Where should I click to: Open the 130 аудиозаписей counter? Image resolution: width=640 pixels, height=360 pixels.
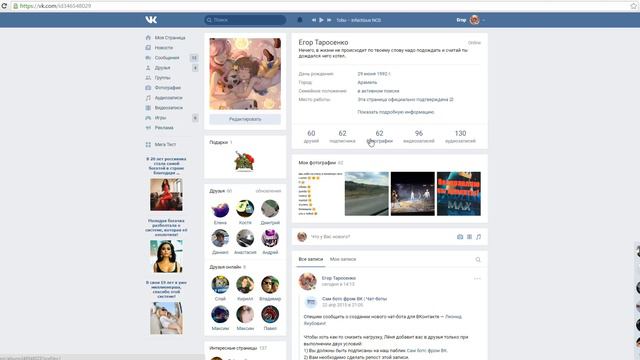[x=460, y=136]
